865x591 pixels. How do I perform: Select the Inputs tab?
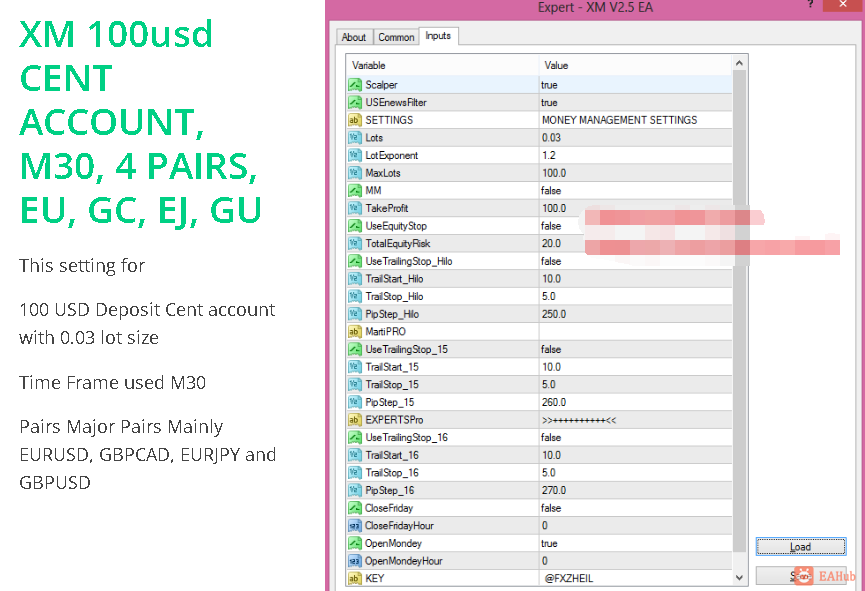tap(438, 36)
